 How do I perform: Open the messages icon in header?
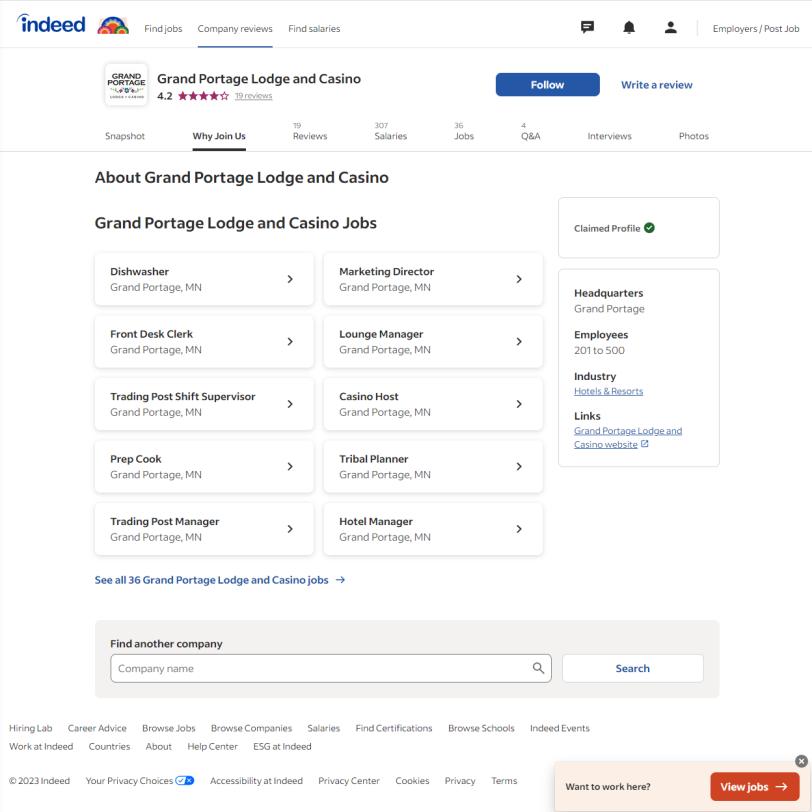click(x=588, y=28)
